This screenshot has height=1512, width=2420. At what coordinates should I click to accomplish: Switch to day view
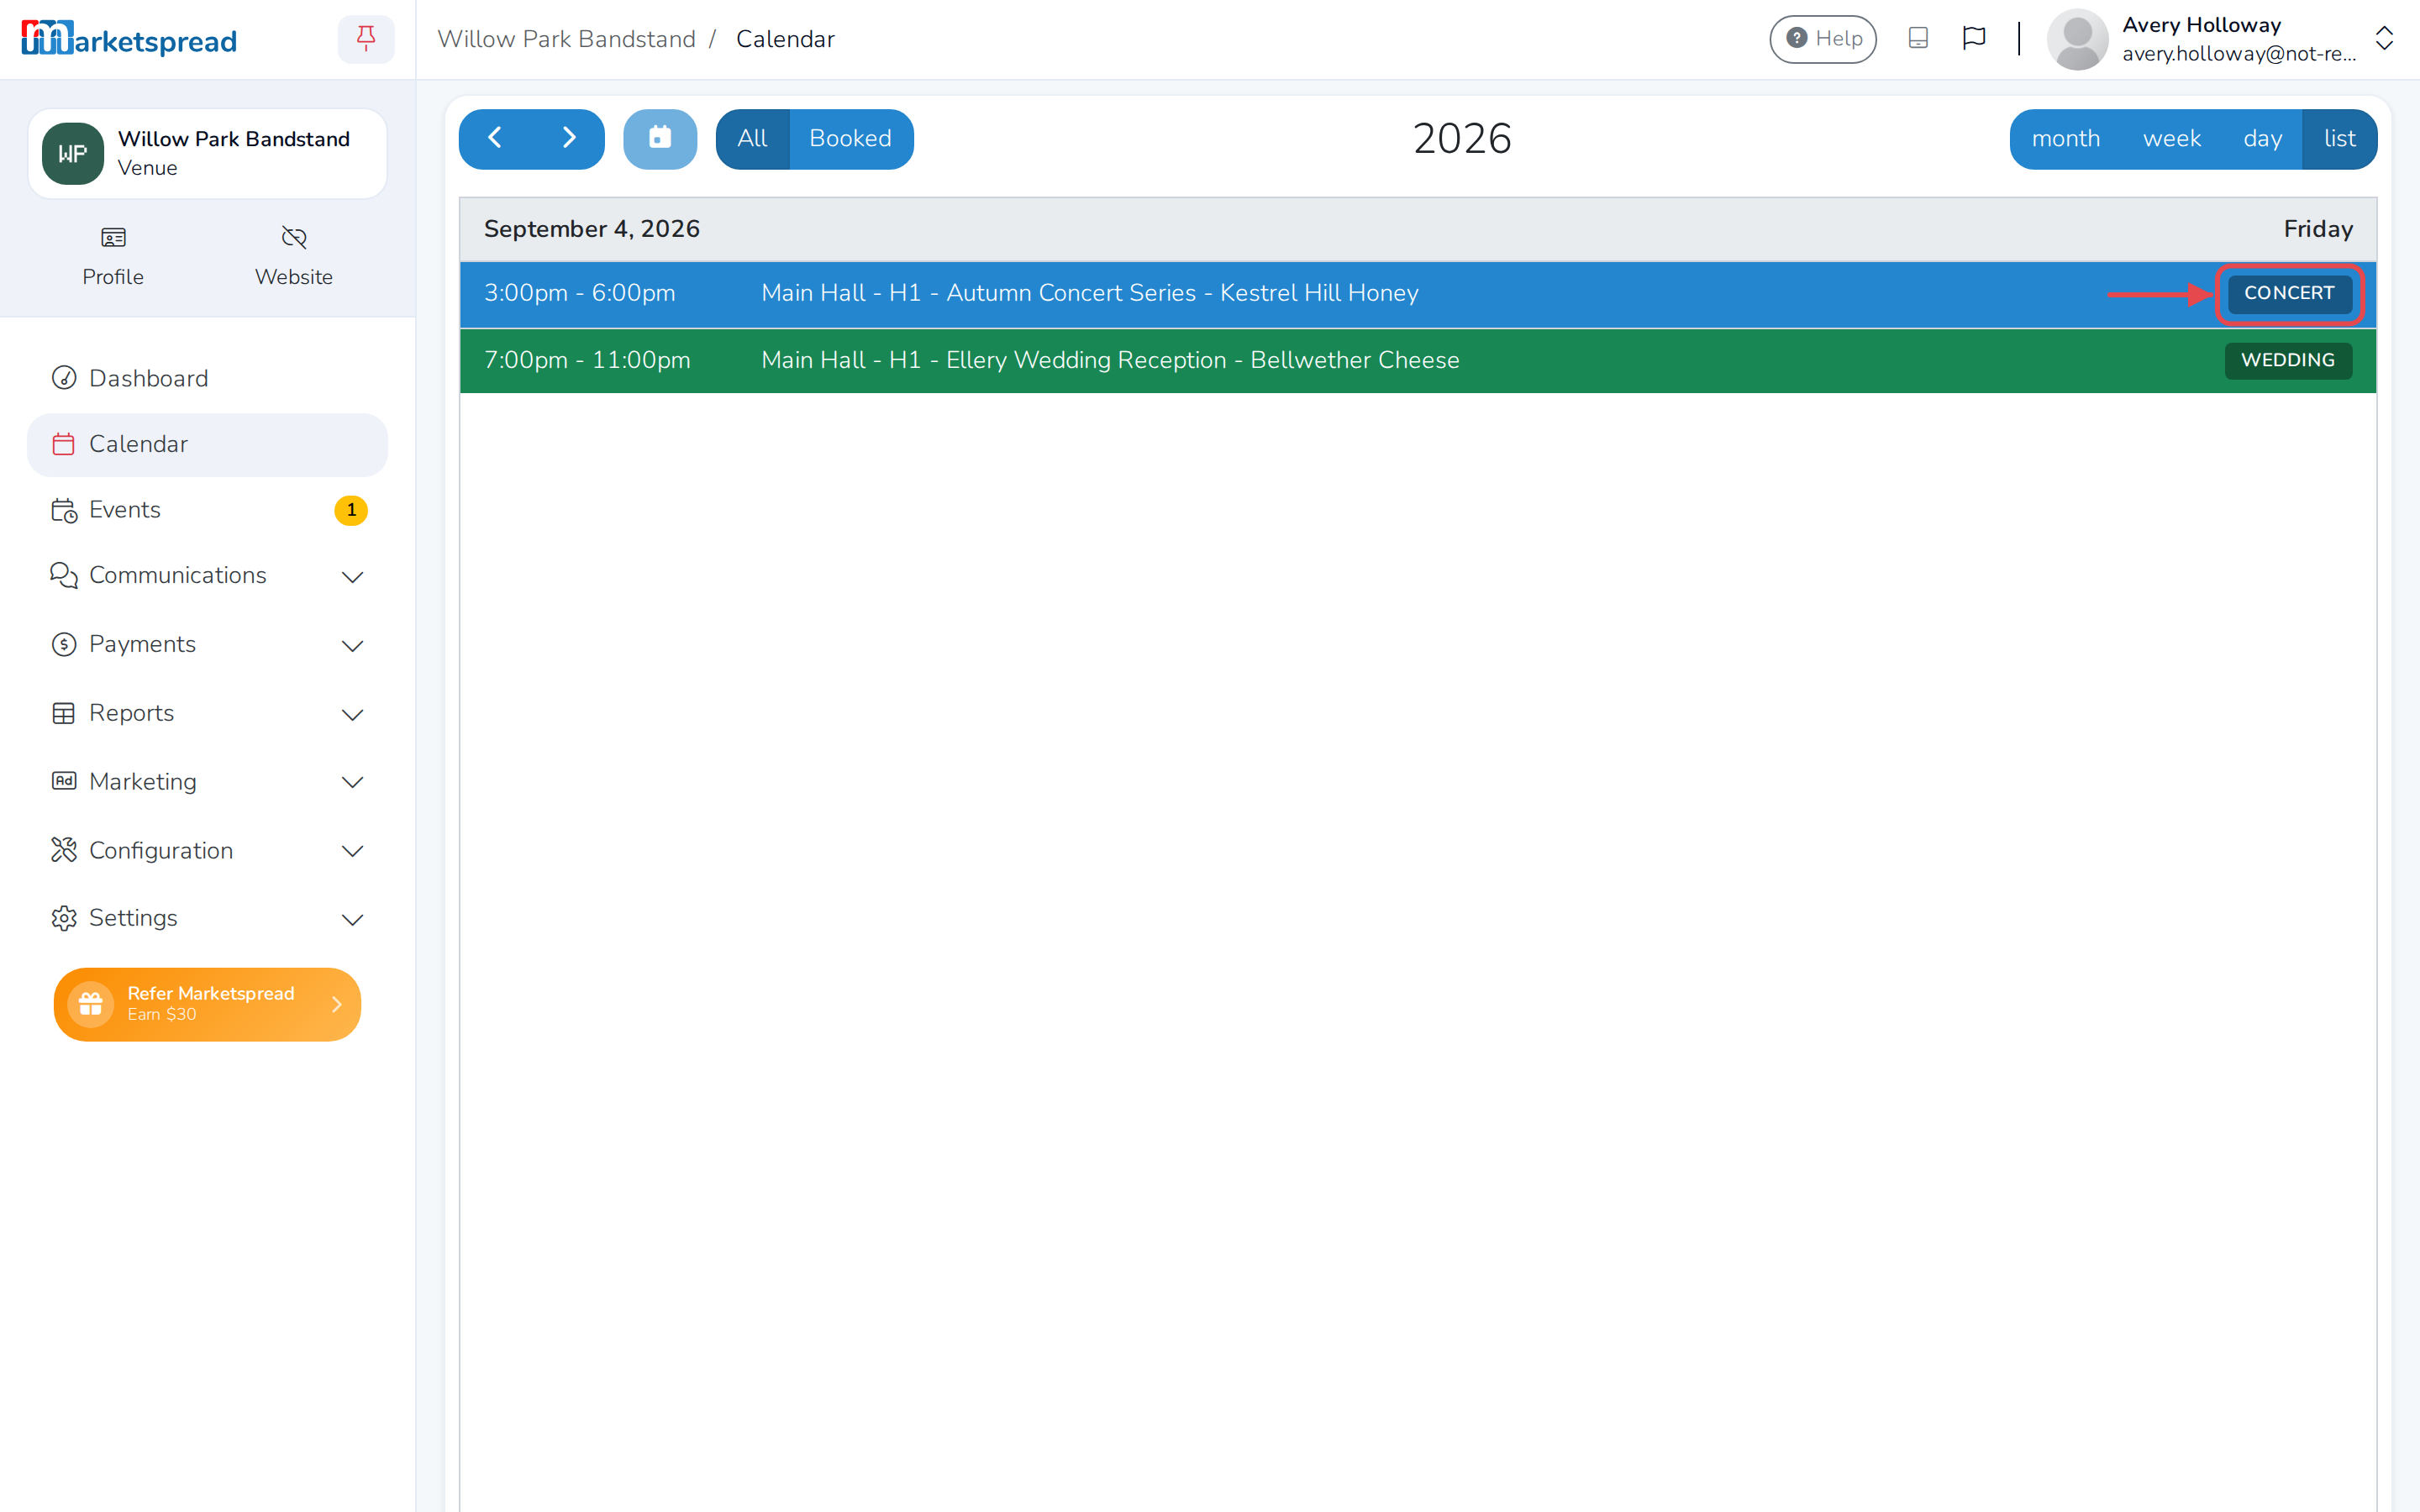click(x=2262, y=138)
